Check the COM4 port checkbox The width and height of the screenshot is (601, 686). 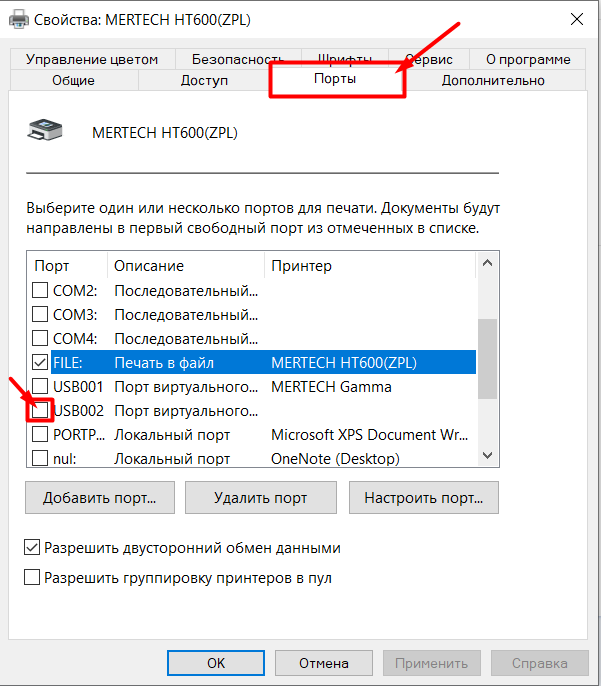[x=40, y=338]
